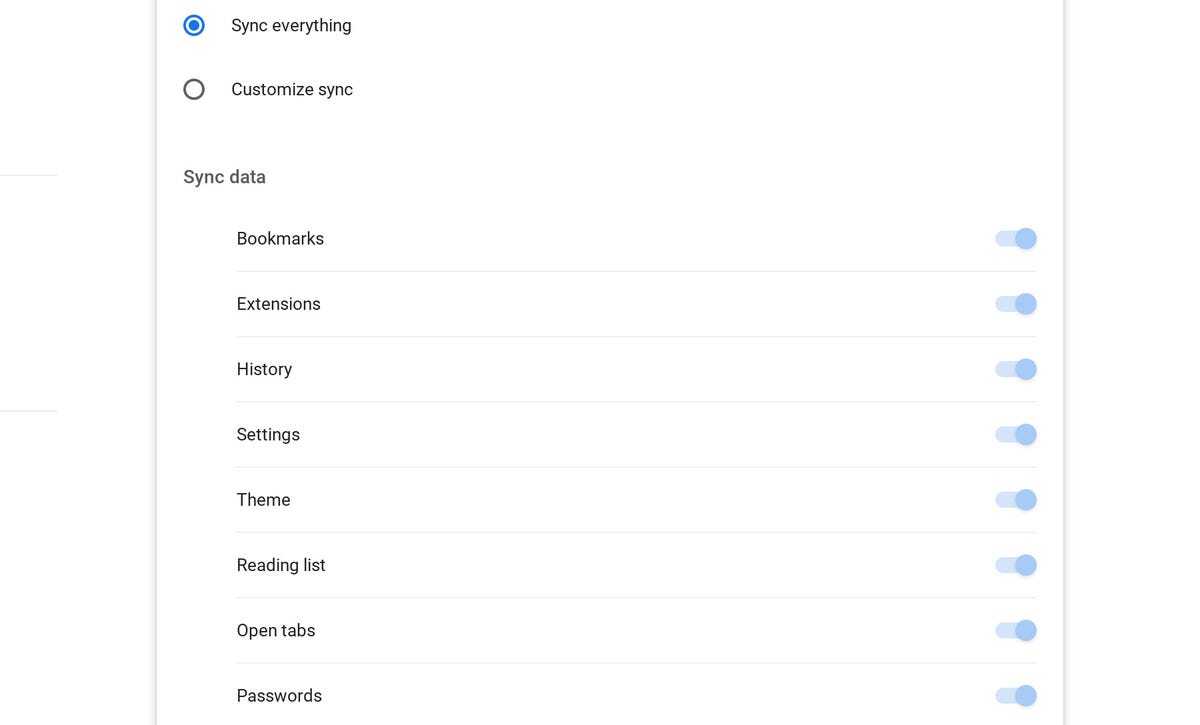Click the "Open tabs" row label text
This screenshot has width=1200, height=725.
coord(276,631)
